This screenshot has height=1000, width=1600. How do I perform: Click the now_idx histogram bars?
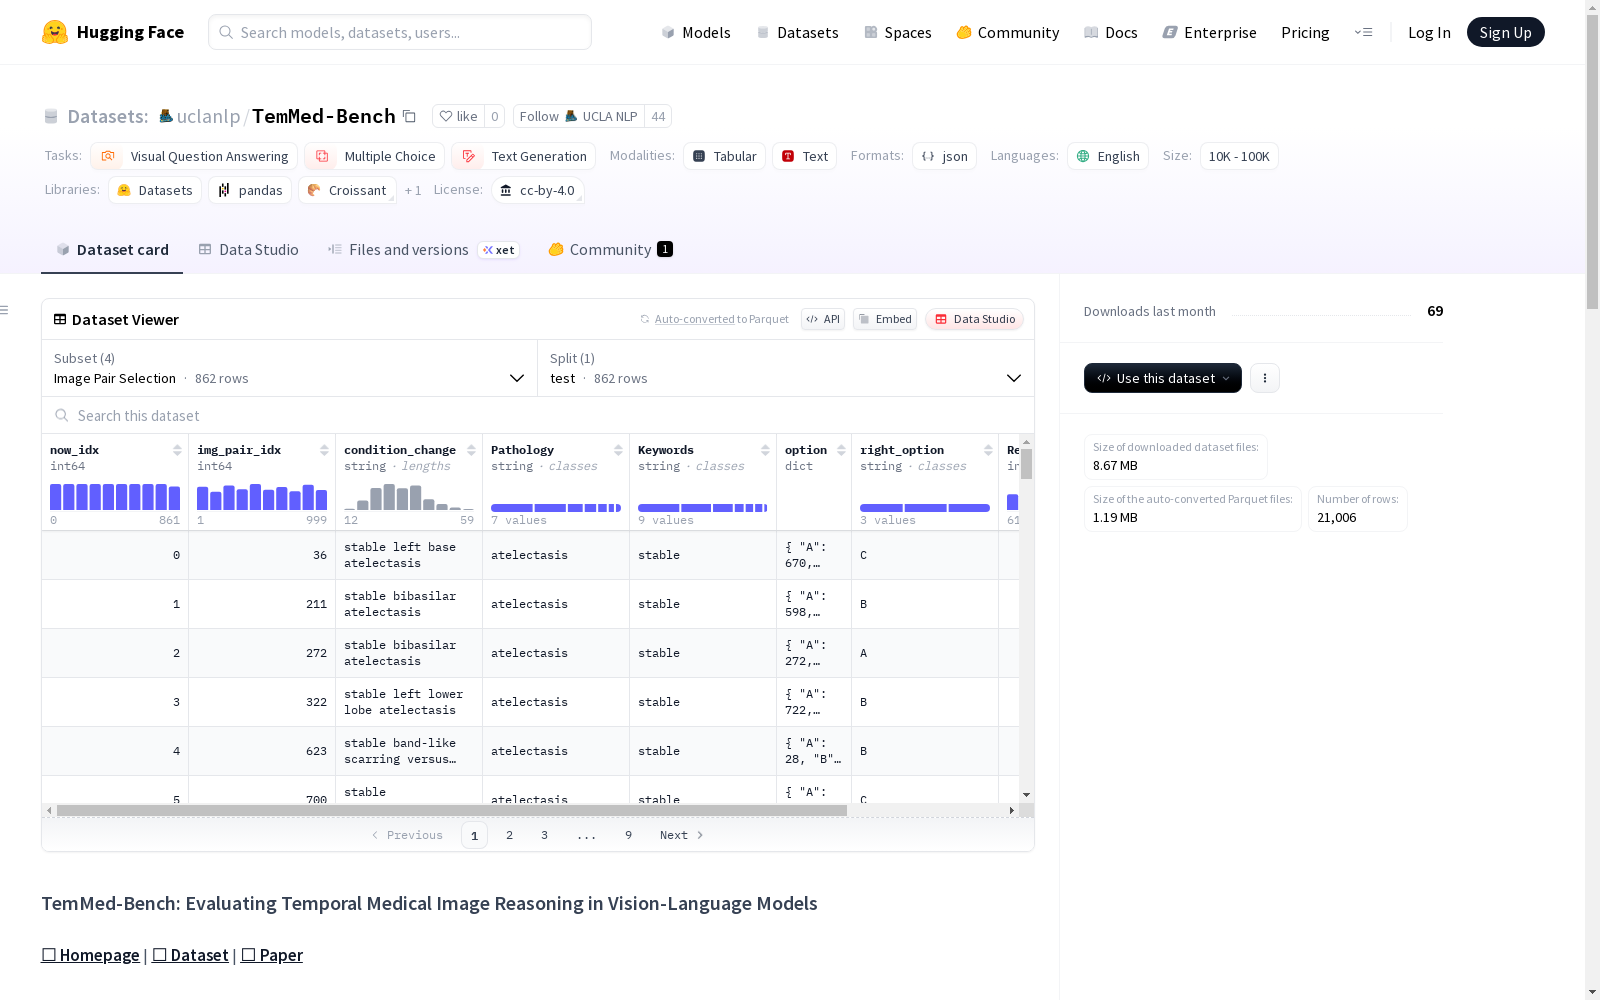(x=115, y=497)
